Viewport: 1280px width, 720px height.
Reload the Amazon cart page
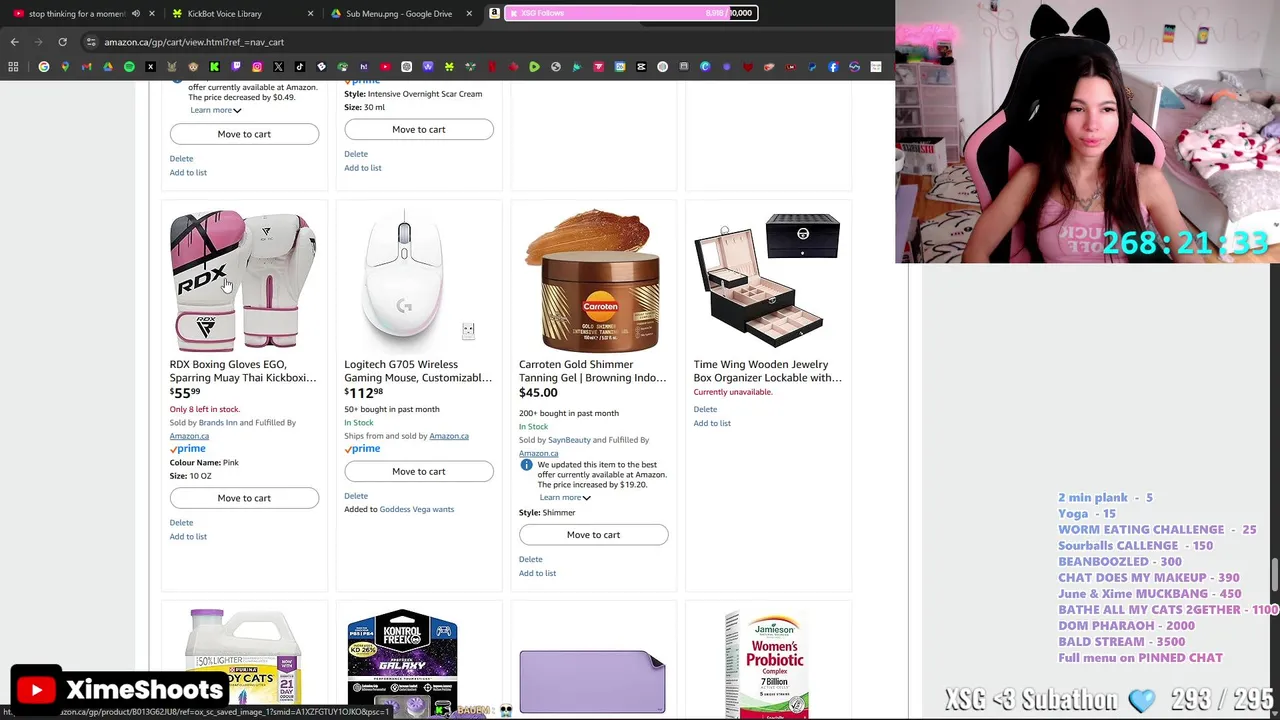click(62, 42)
